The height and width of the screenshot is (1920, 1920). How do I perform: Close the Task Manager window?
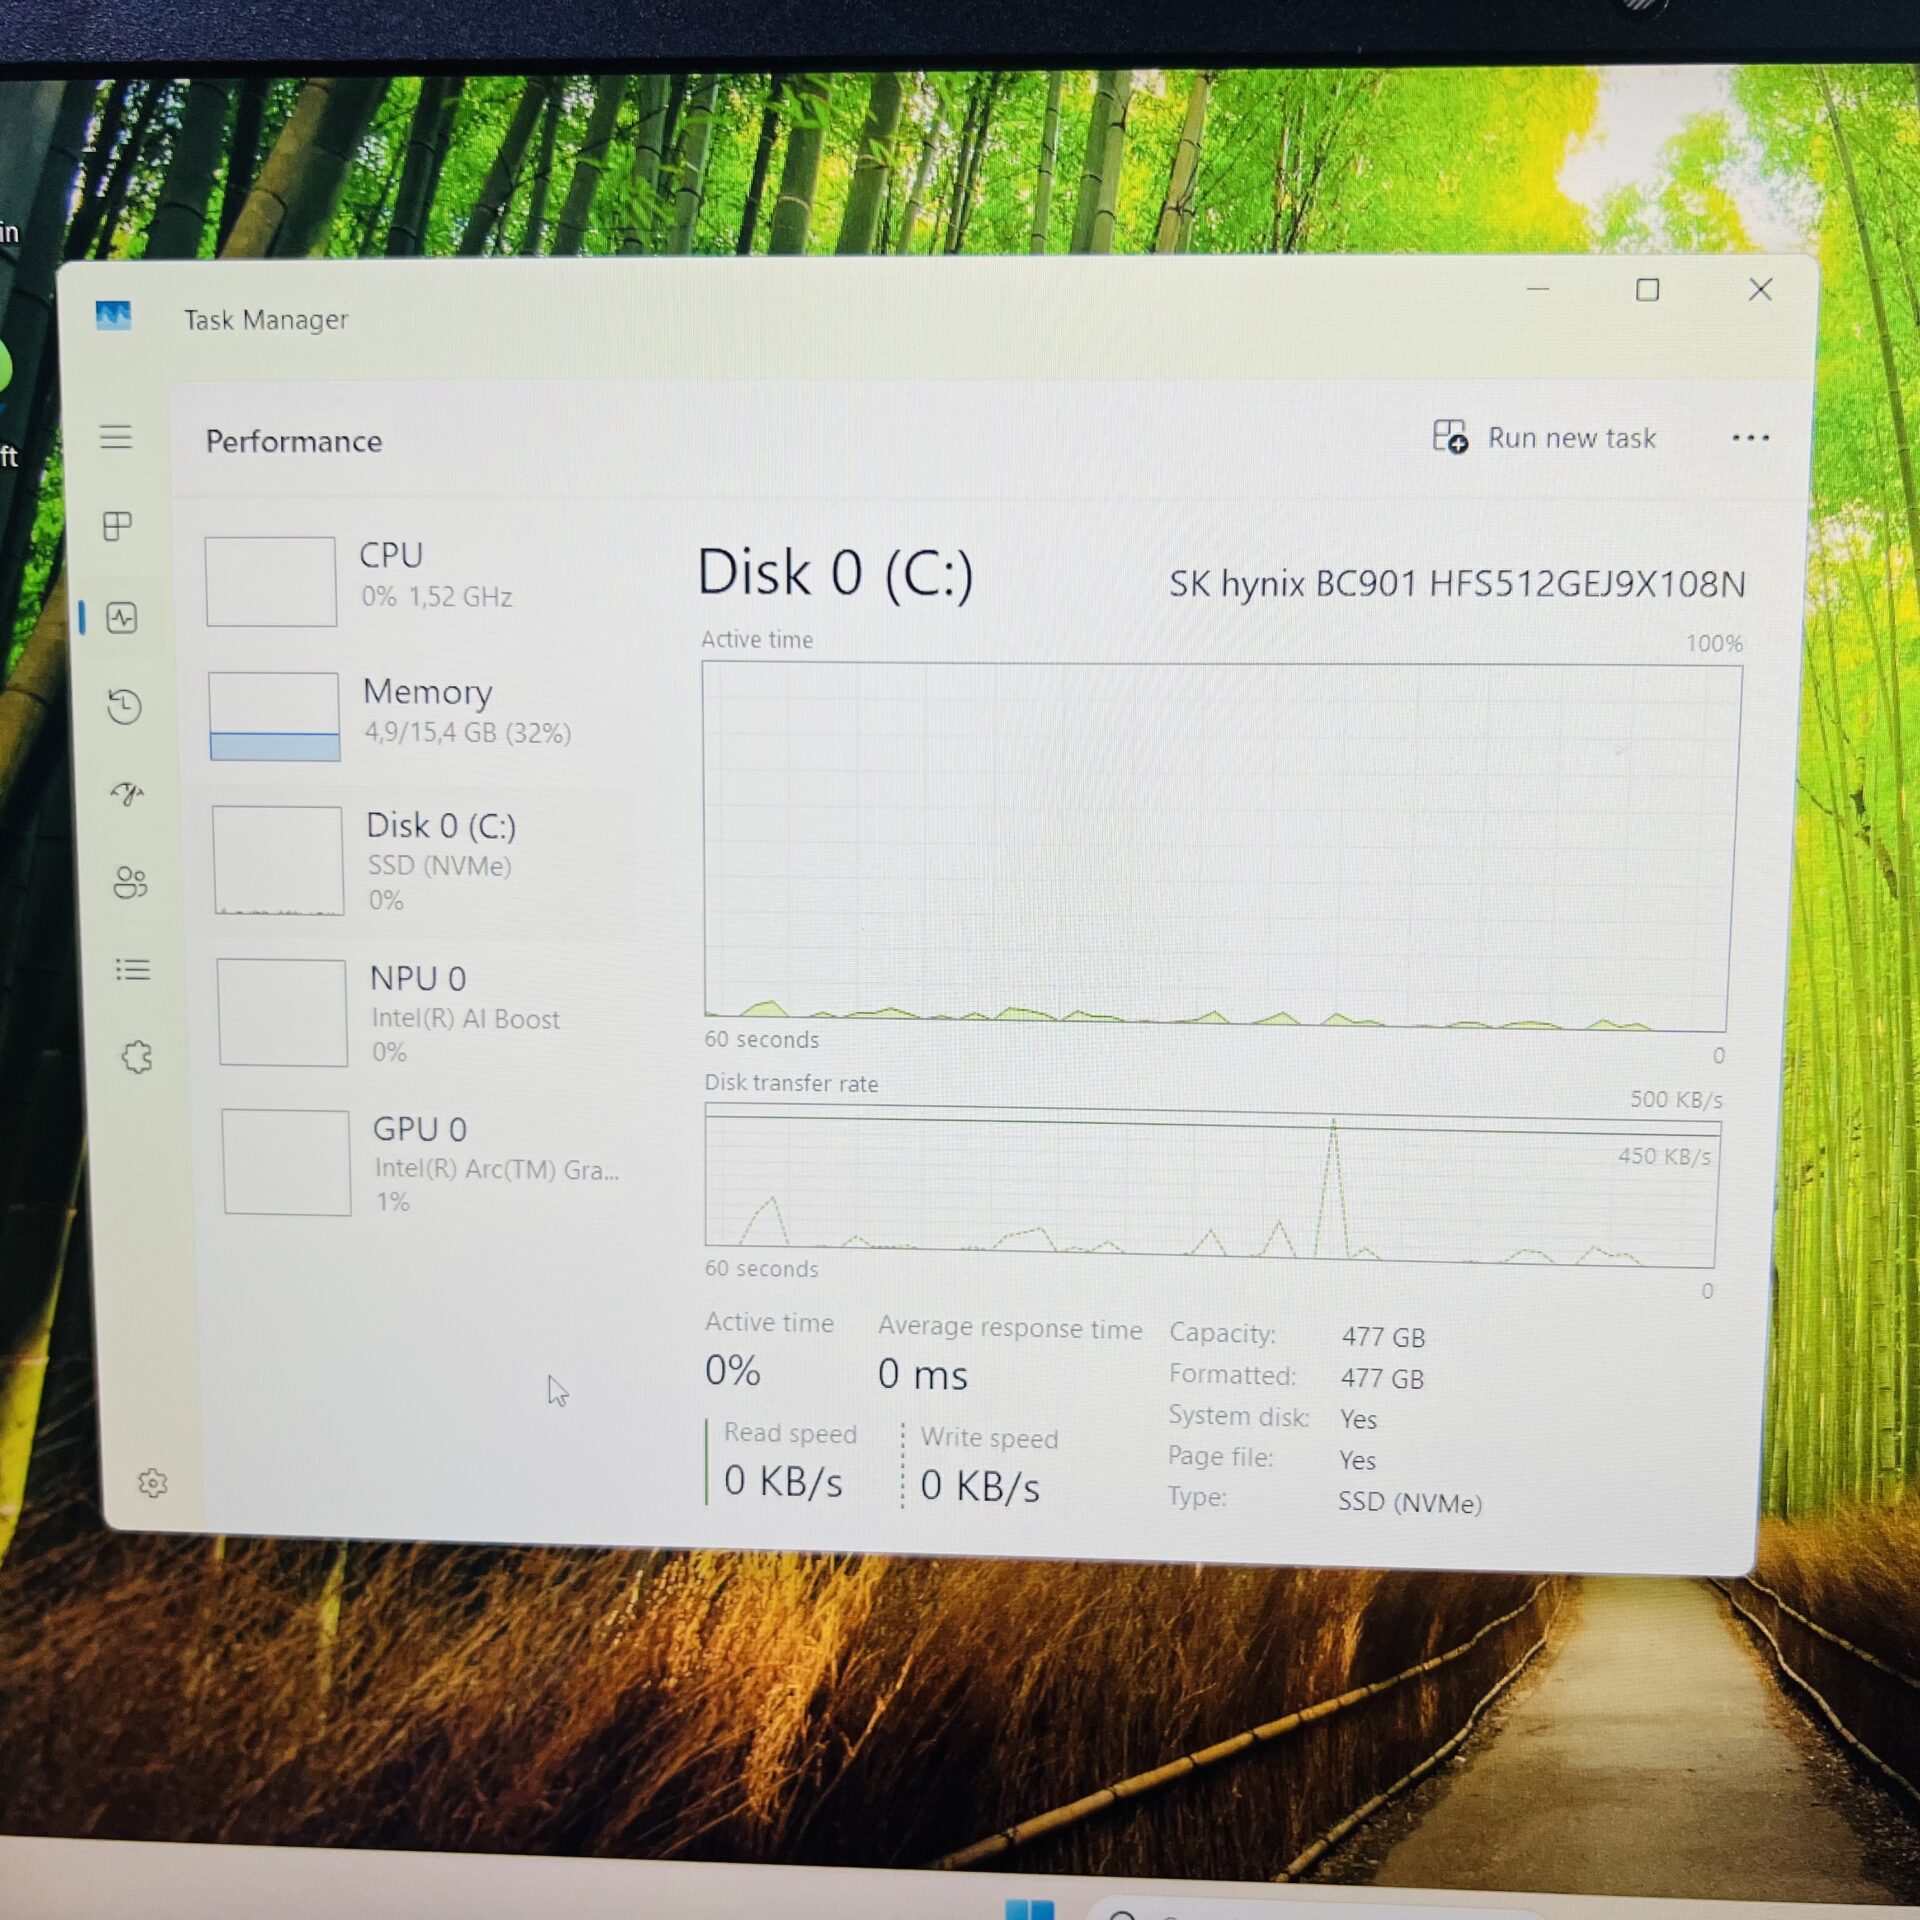point(1760,290)
